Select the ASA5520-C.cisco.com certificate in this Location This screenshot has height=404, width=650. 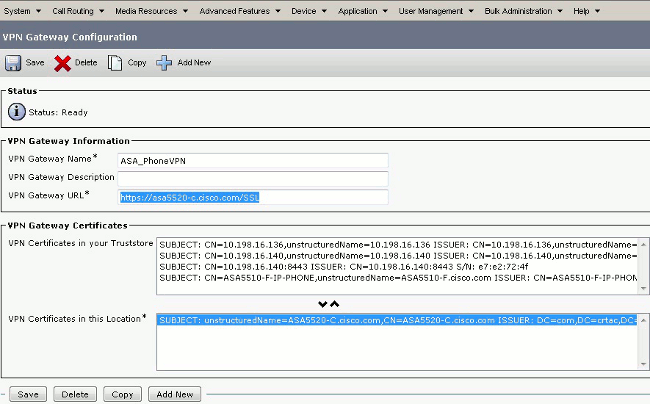click(x=398, y=320)
